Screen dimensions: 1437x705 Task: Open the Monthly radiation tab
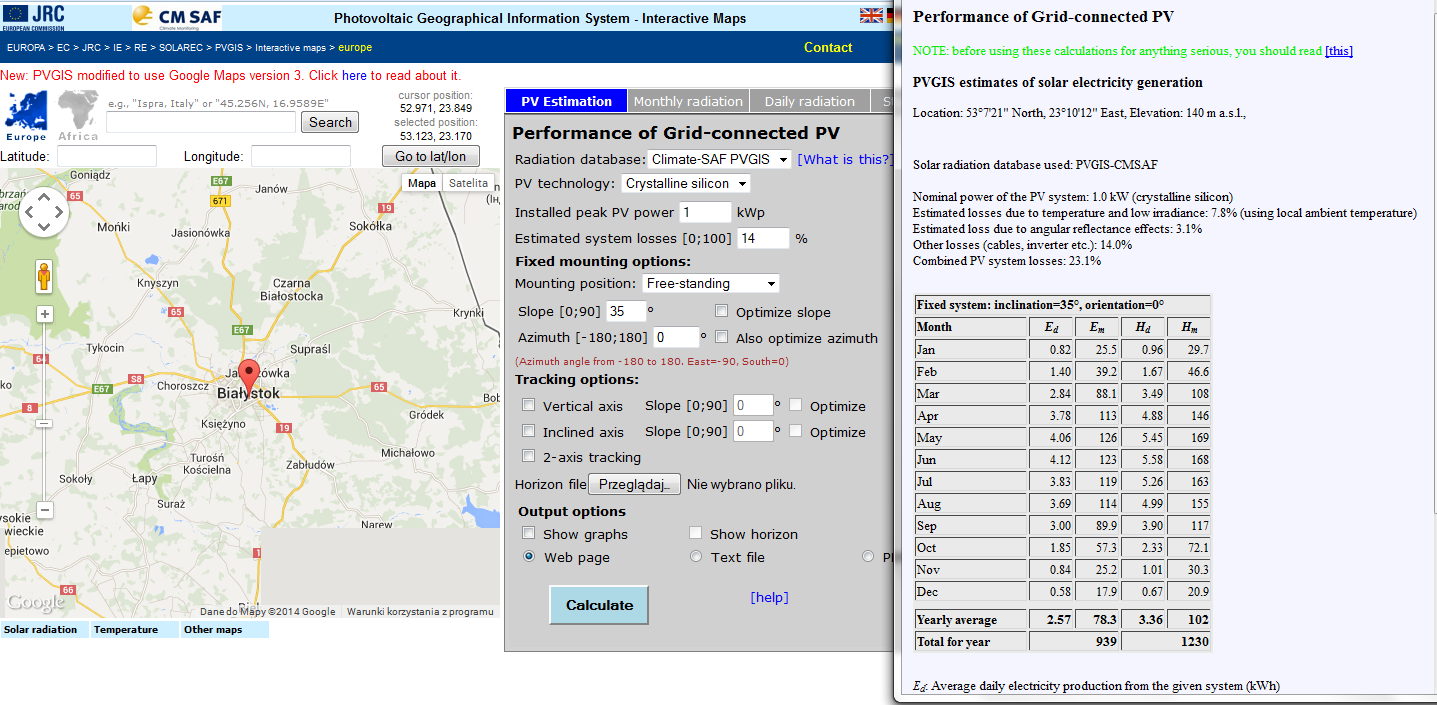pos(688,101)
